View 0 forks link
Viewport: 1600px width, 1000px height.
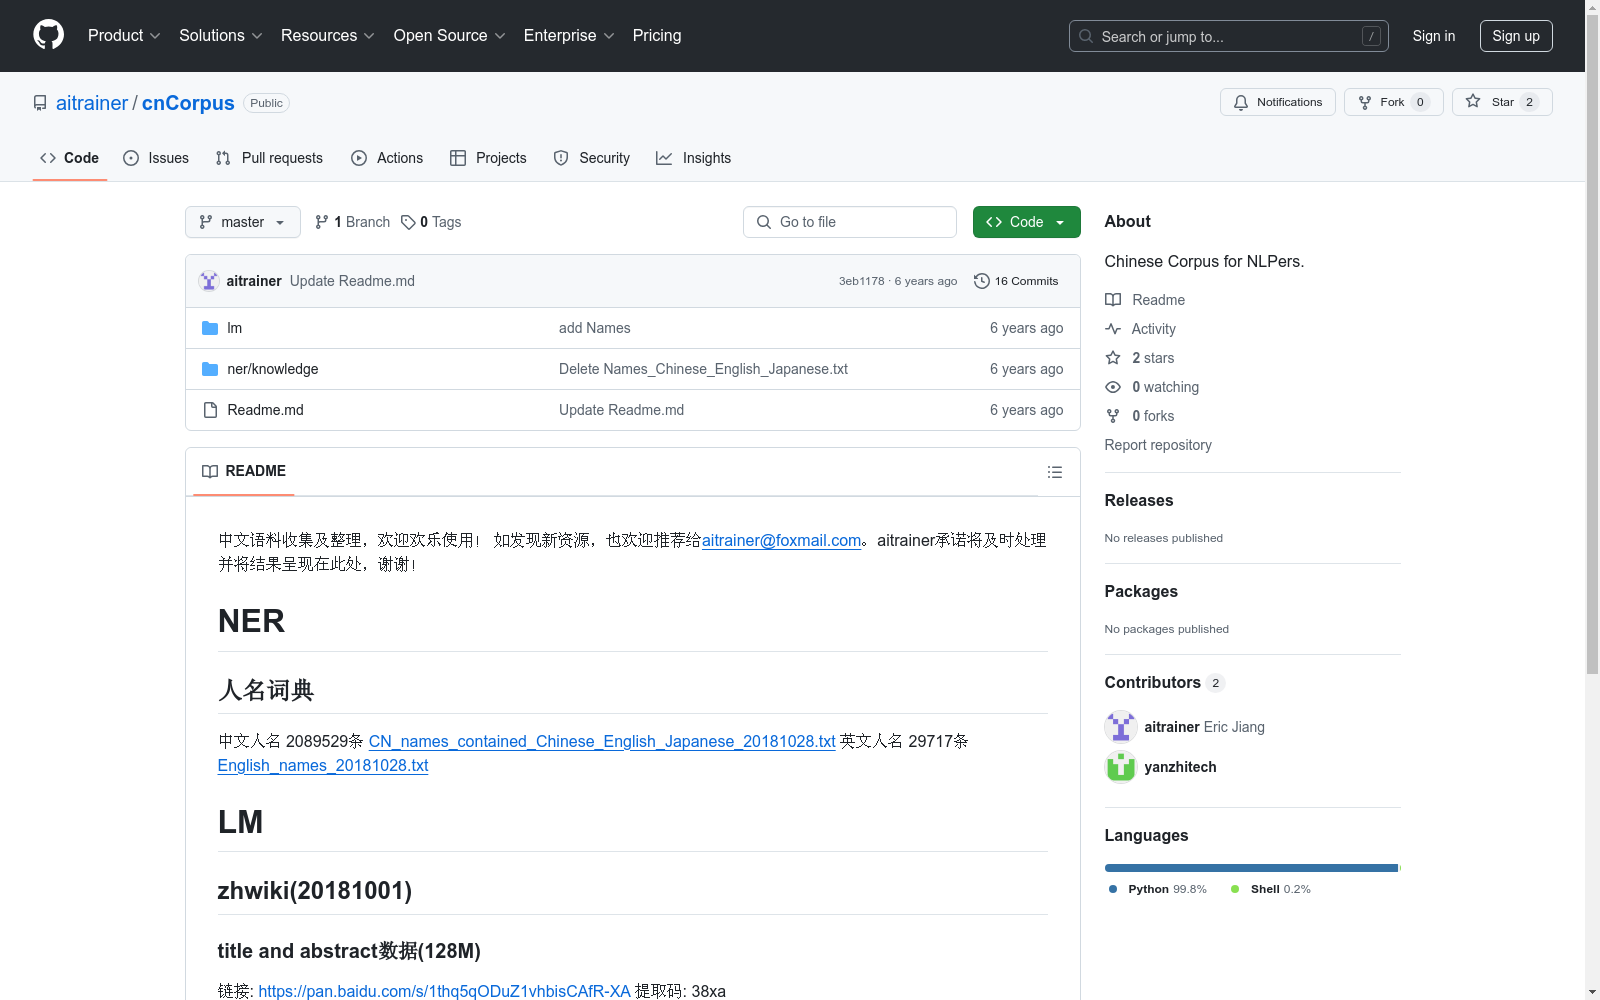click(1140, 416)
